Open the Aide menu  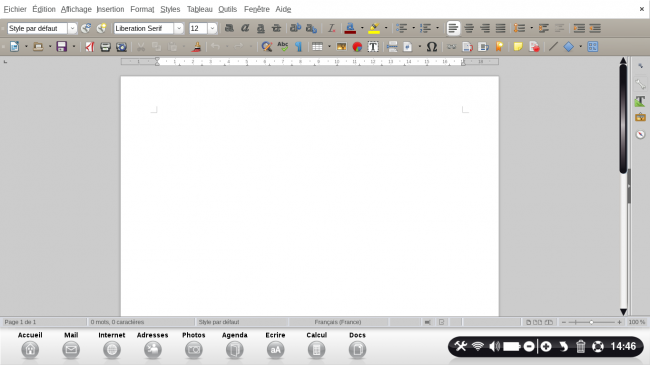[x=283, y=9]
